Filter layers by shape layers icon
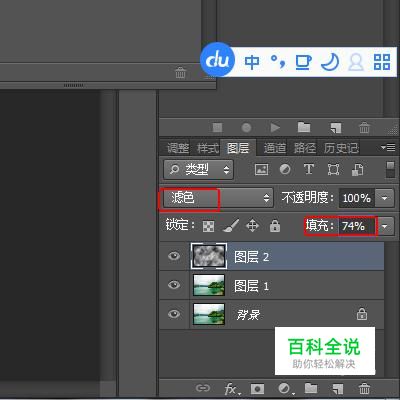This screenshot has width=400, height=400. coord(333,170)
